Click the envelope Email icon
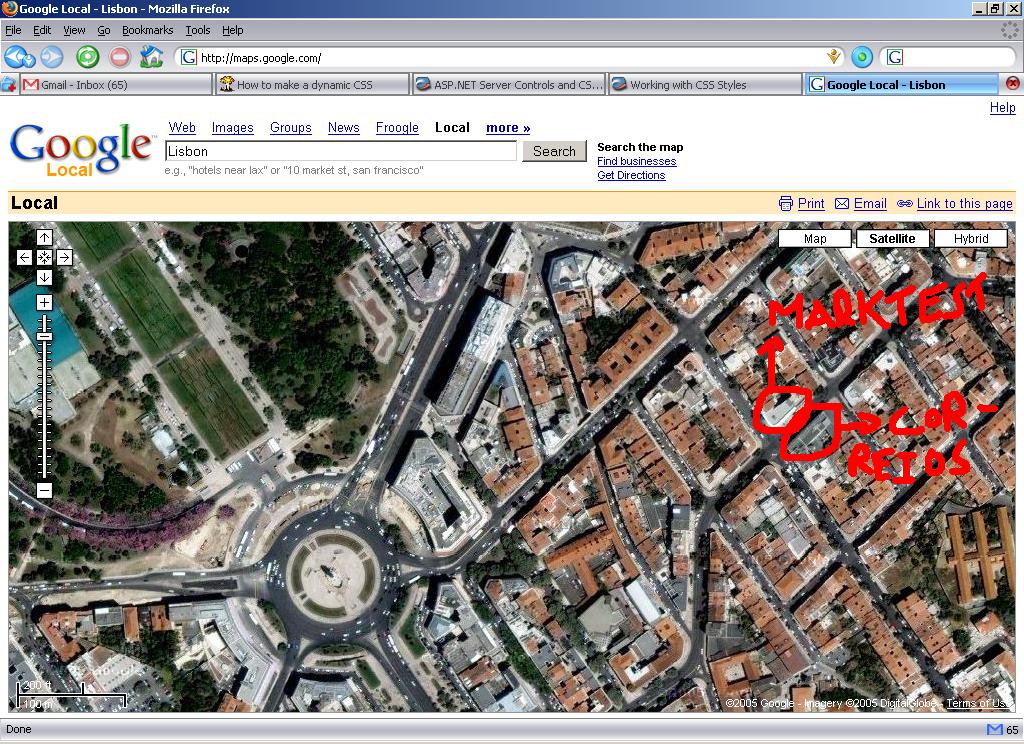 (842, 204)
